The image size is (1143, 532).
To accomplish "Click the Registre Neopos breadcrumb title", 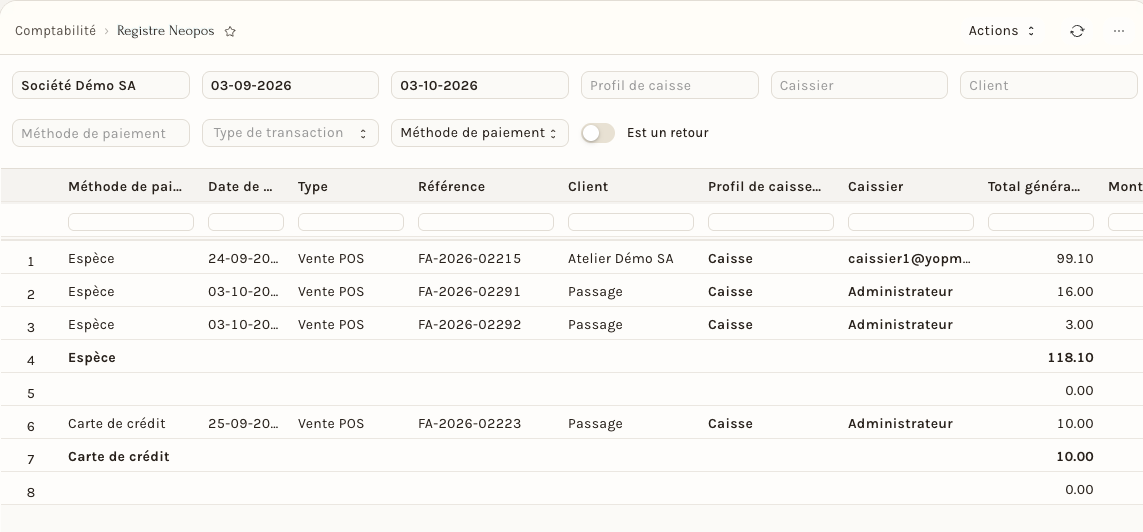I will (x=165, y=31).
